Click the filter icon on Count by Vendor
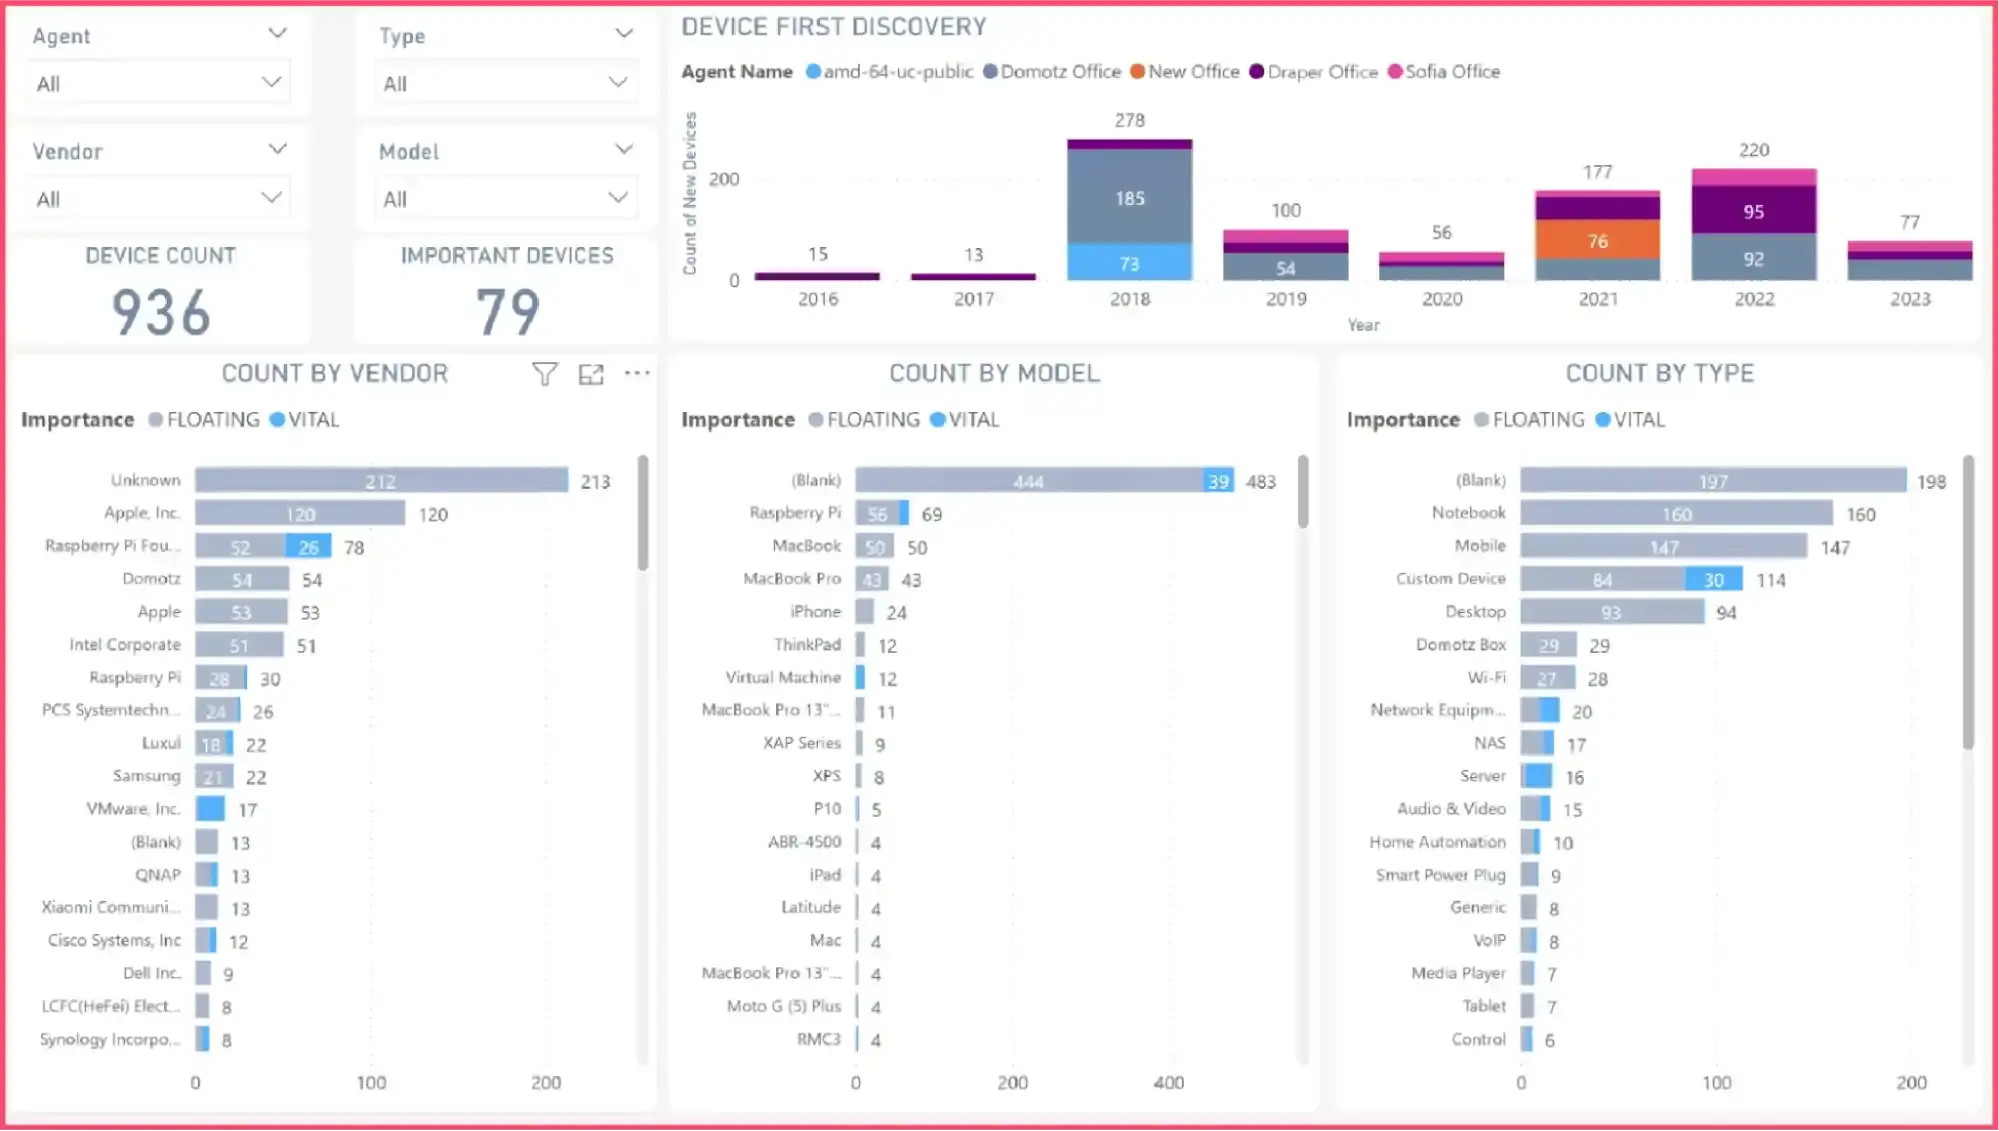Image resolution: width=1999 pixels, height=1131 pixels. point(544,374)
